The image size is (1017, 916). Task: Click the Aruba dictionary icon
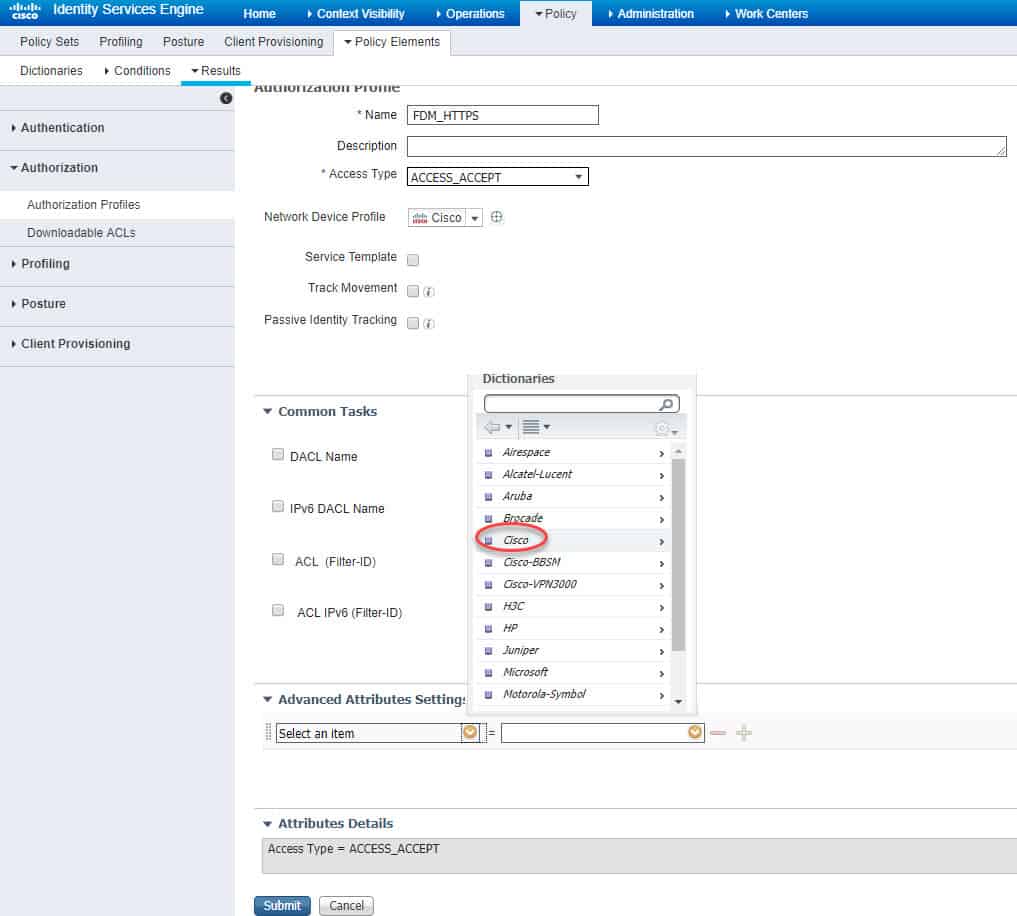click(x=488, y=497)
